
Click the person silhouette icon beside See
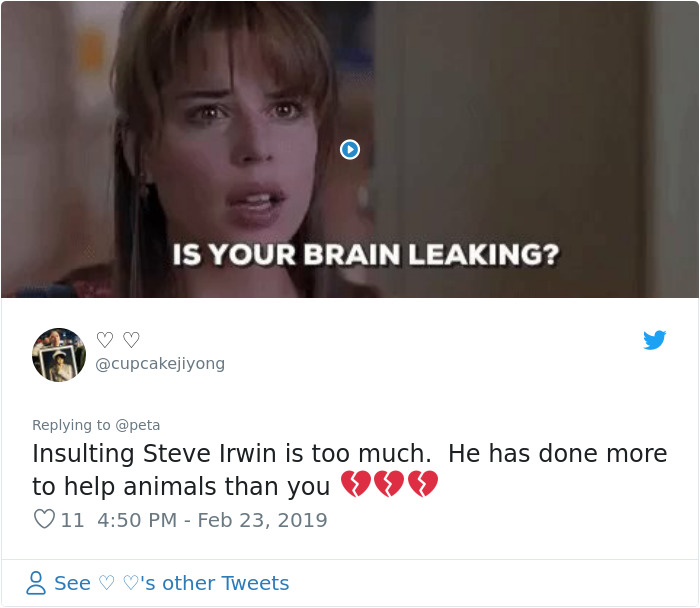click(x=36, y=583)
